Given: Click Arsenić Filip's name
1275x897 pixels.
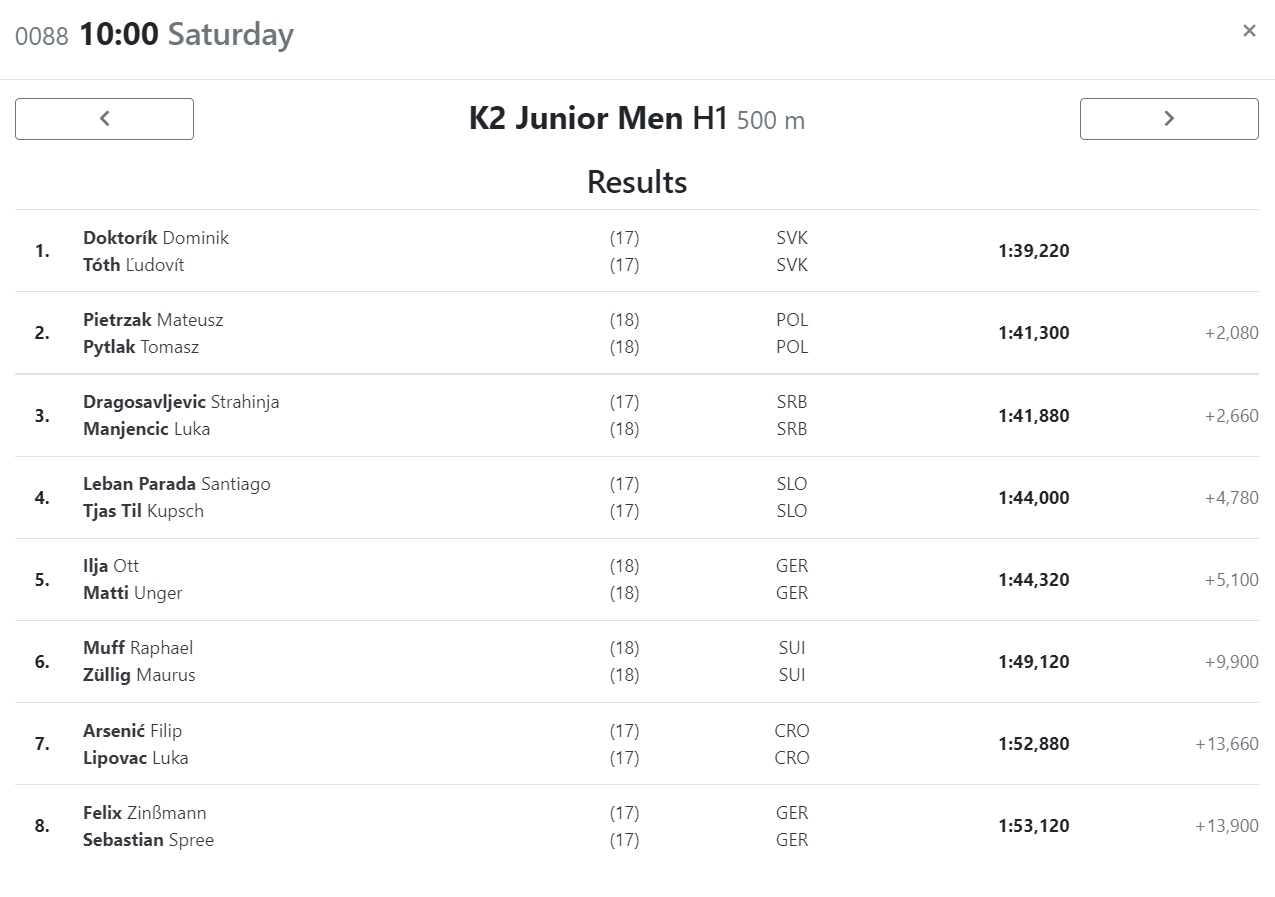Looking at the screenshot, I should tap(132, 731).
